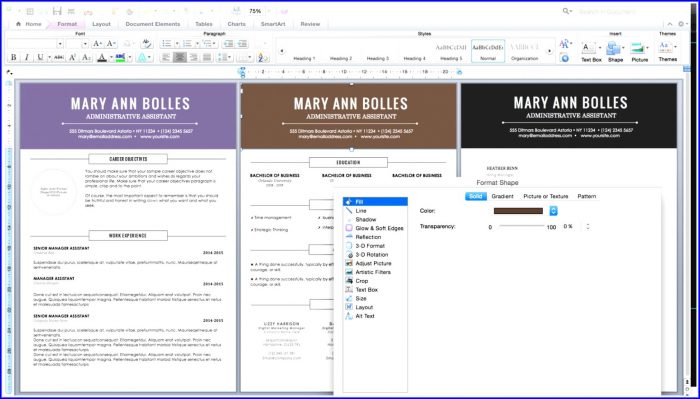
Task: Insert a Shape
Action: 615,51
